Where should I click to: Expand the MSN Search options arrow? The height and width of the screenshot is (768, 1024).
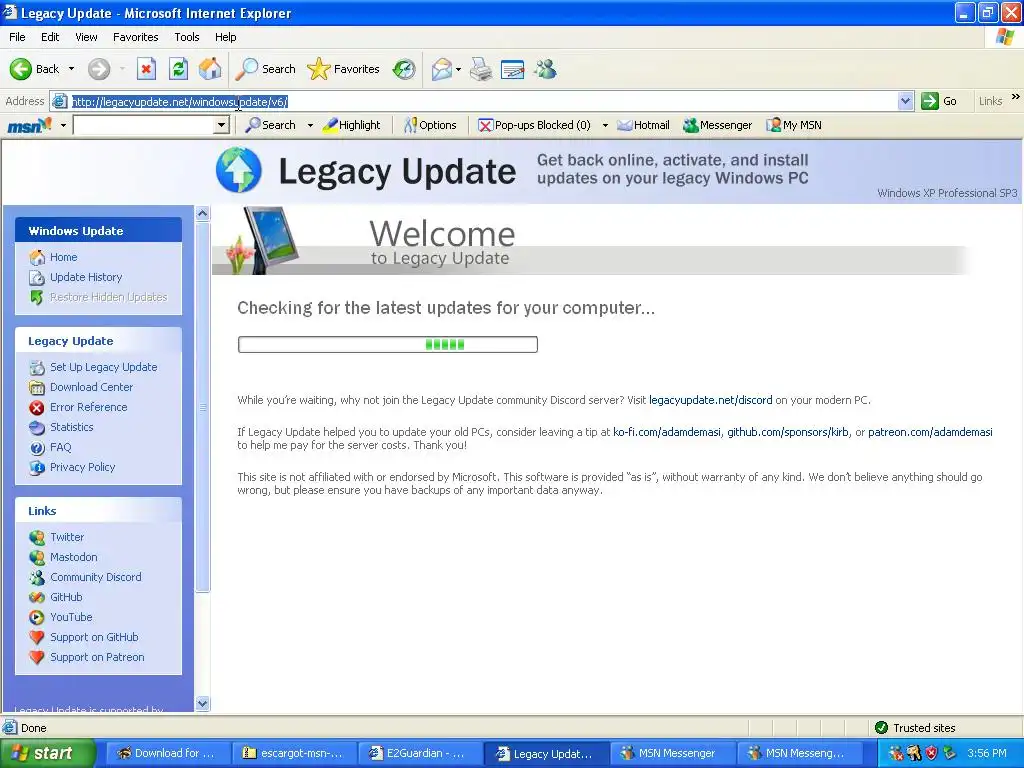click(x=310, y=125)
